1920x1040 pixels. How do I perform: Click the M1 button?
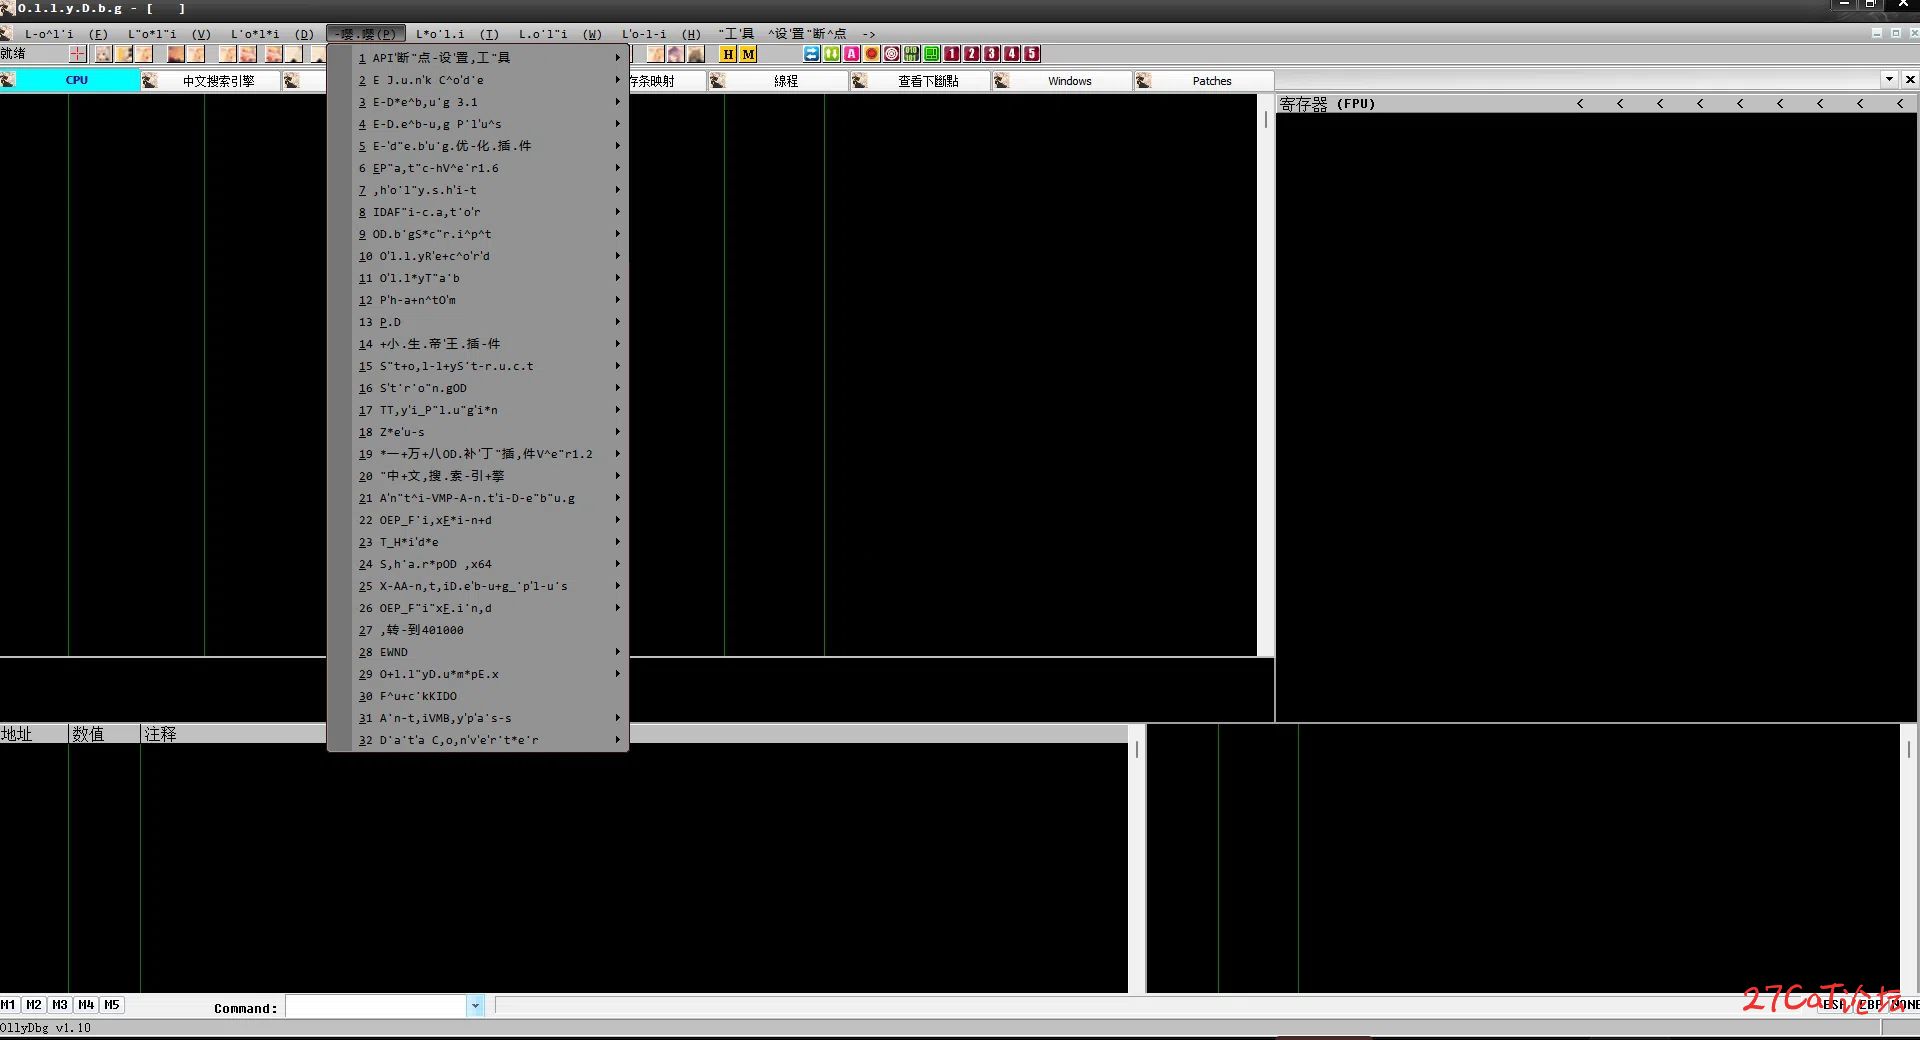tap(8, 1005)
